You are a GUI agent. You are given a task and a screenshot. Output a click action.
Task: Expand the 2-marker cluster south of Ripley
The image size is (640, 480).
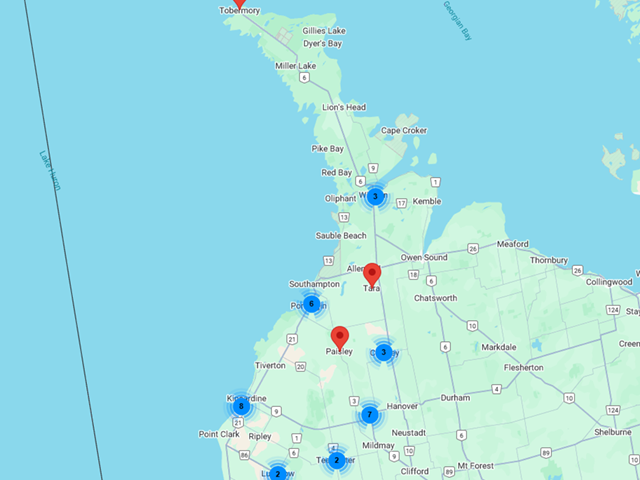[x=277, y=473]
